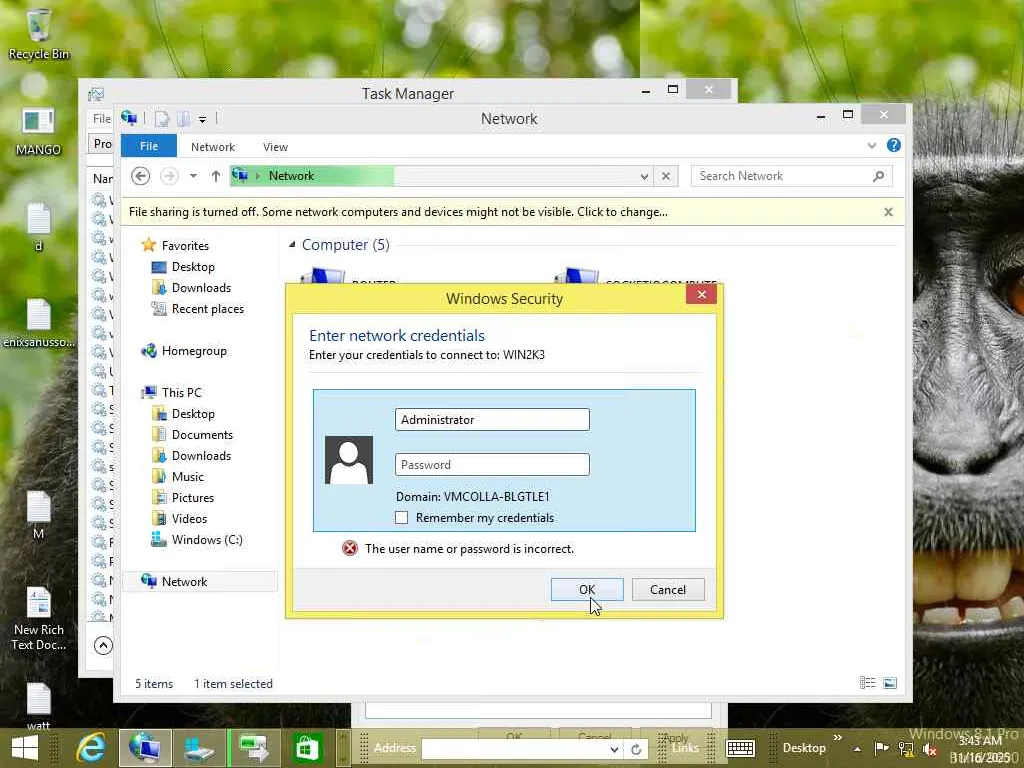Click the Properties quick access icon
The height and width of the screenshot is (768, 1024).
tap(162, 119)
